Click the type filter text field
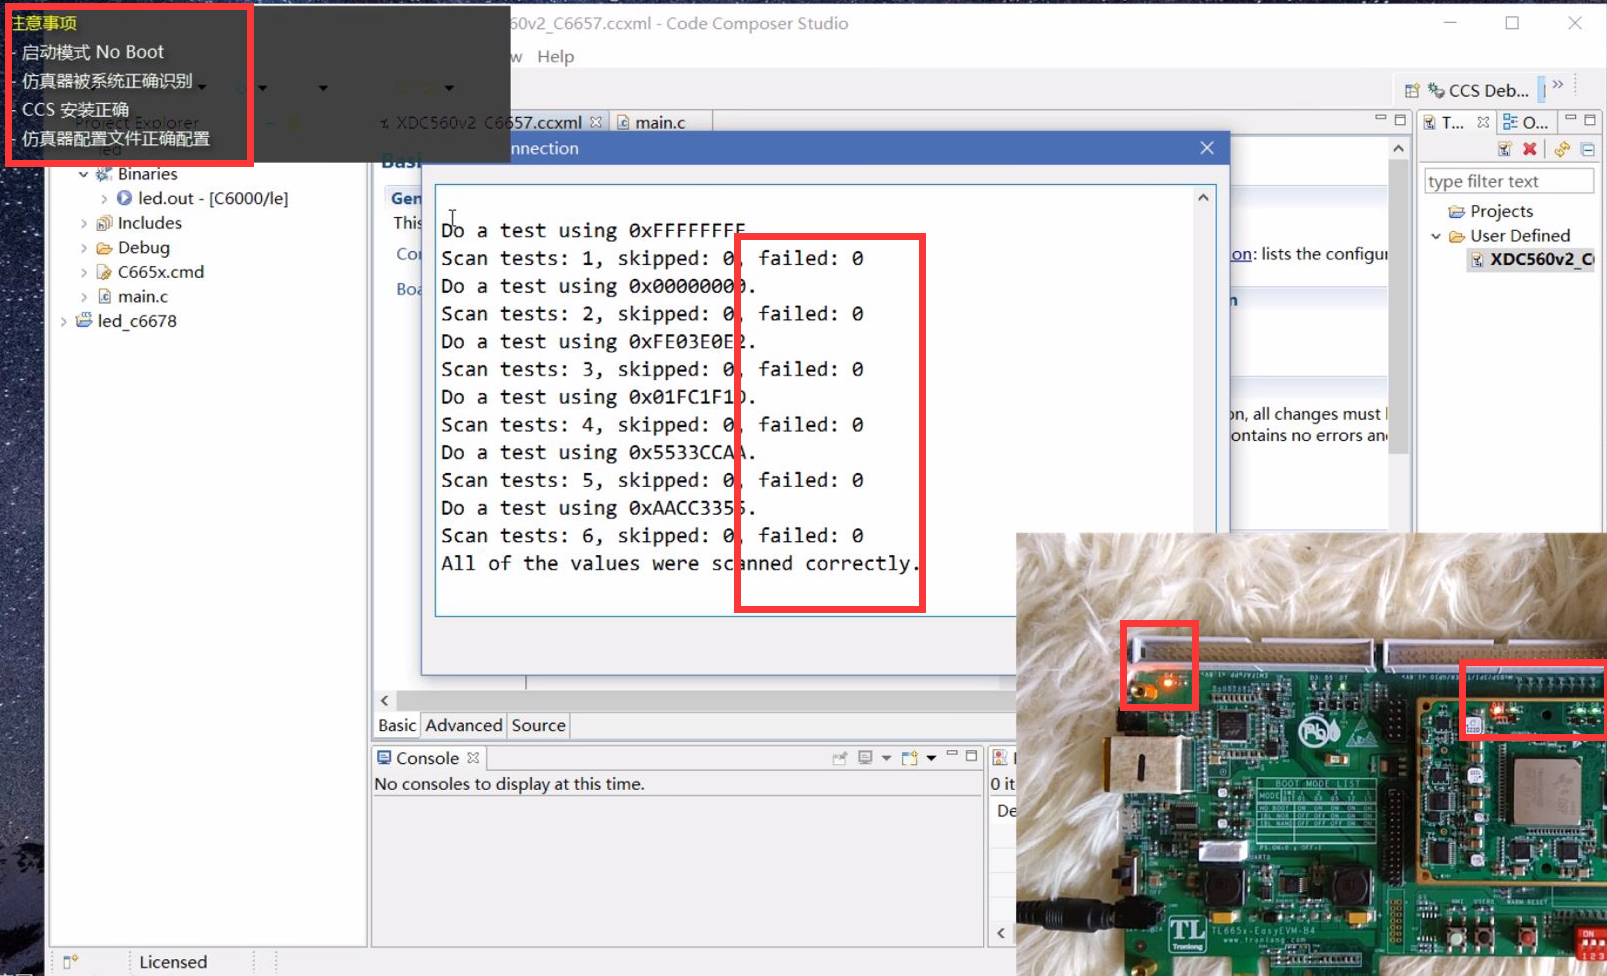This screenshot has width=1607, height=976. (x=1508, y=181)
